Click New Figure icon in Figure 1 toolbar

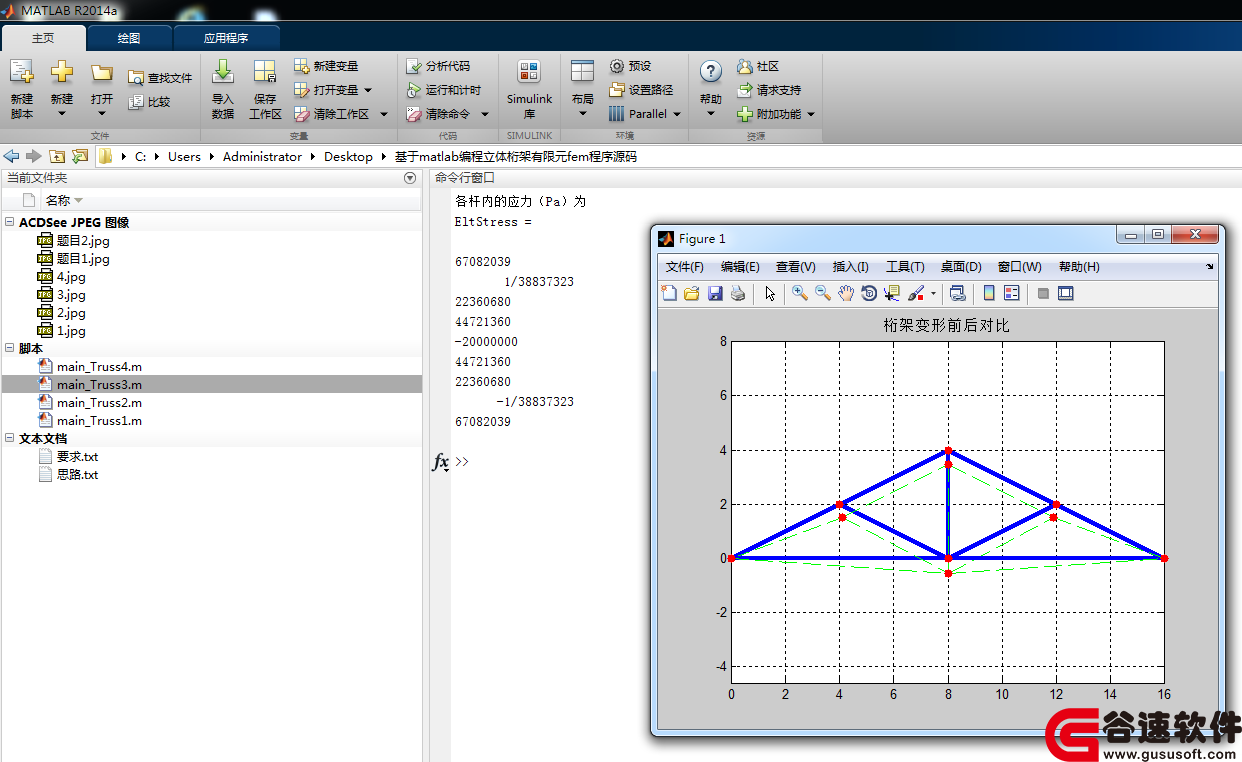(669, 293)
